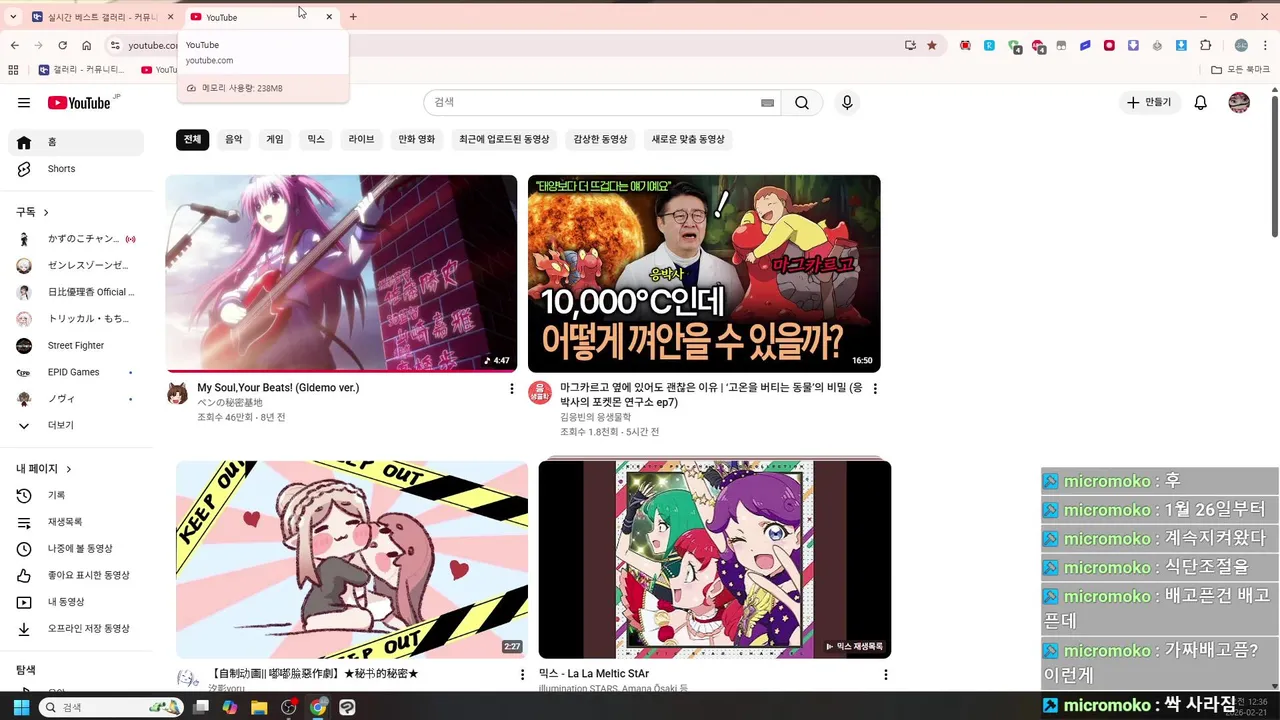This screenshot has height=720, width=1280.
Task: Open かずのこチャンネル subscription
Action: pyautogui.click(x=76, y=239)
